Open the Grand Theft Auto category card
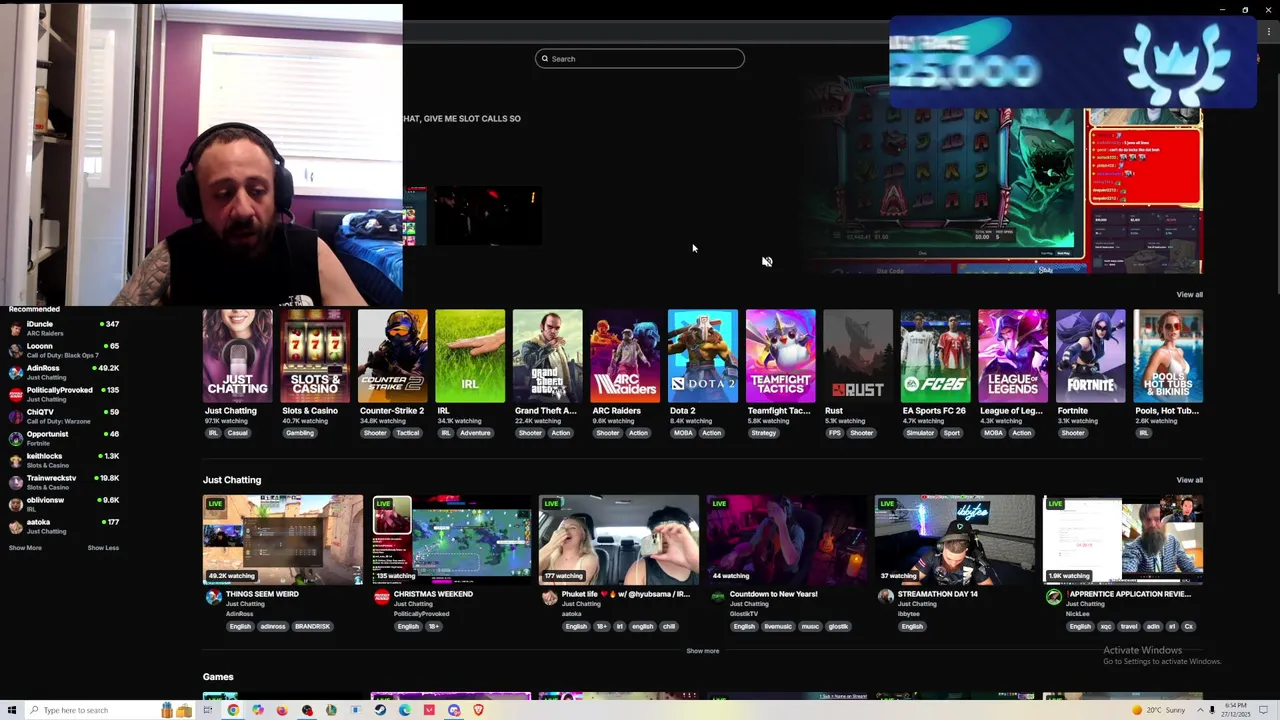Screen dimensions: 1280x720 click(547, 356)
